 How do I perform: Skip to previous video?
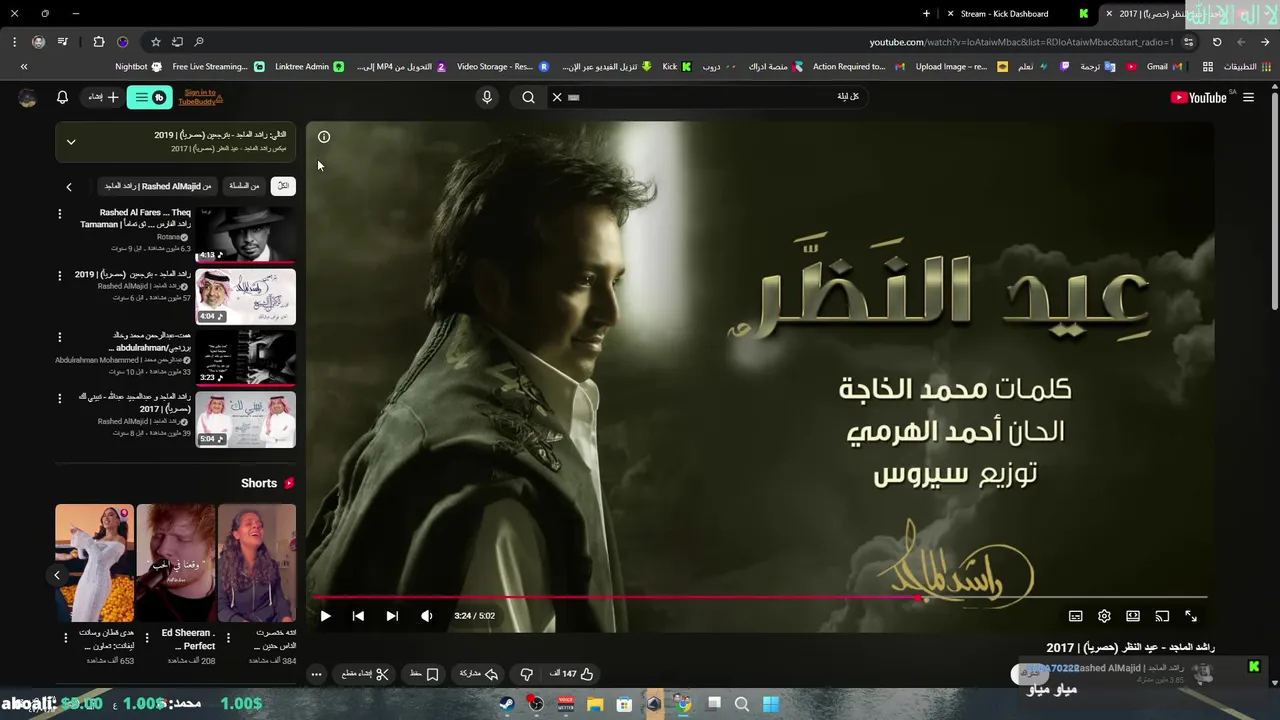(x=358, y=616)
